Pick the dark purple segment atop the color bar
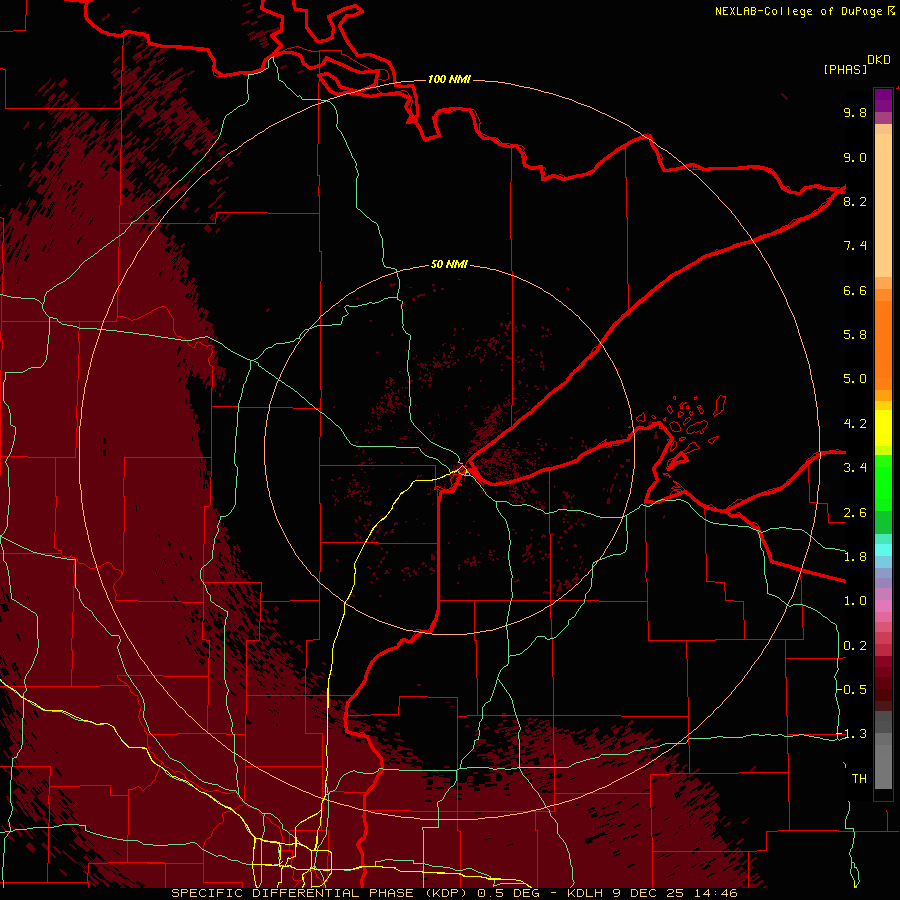The width and height of the screenshot is (900, 900). (883, 100)
